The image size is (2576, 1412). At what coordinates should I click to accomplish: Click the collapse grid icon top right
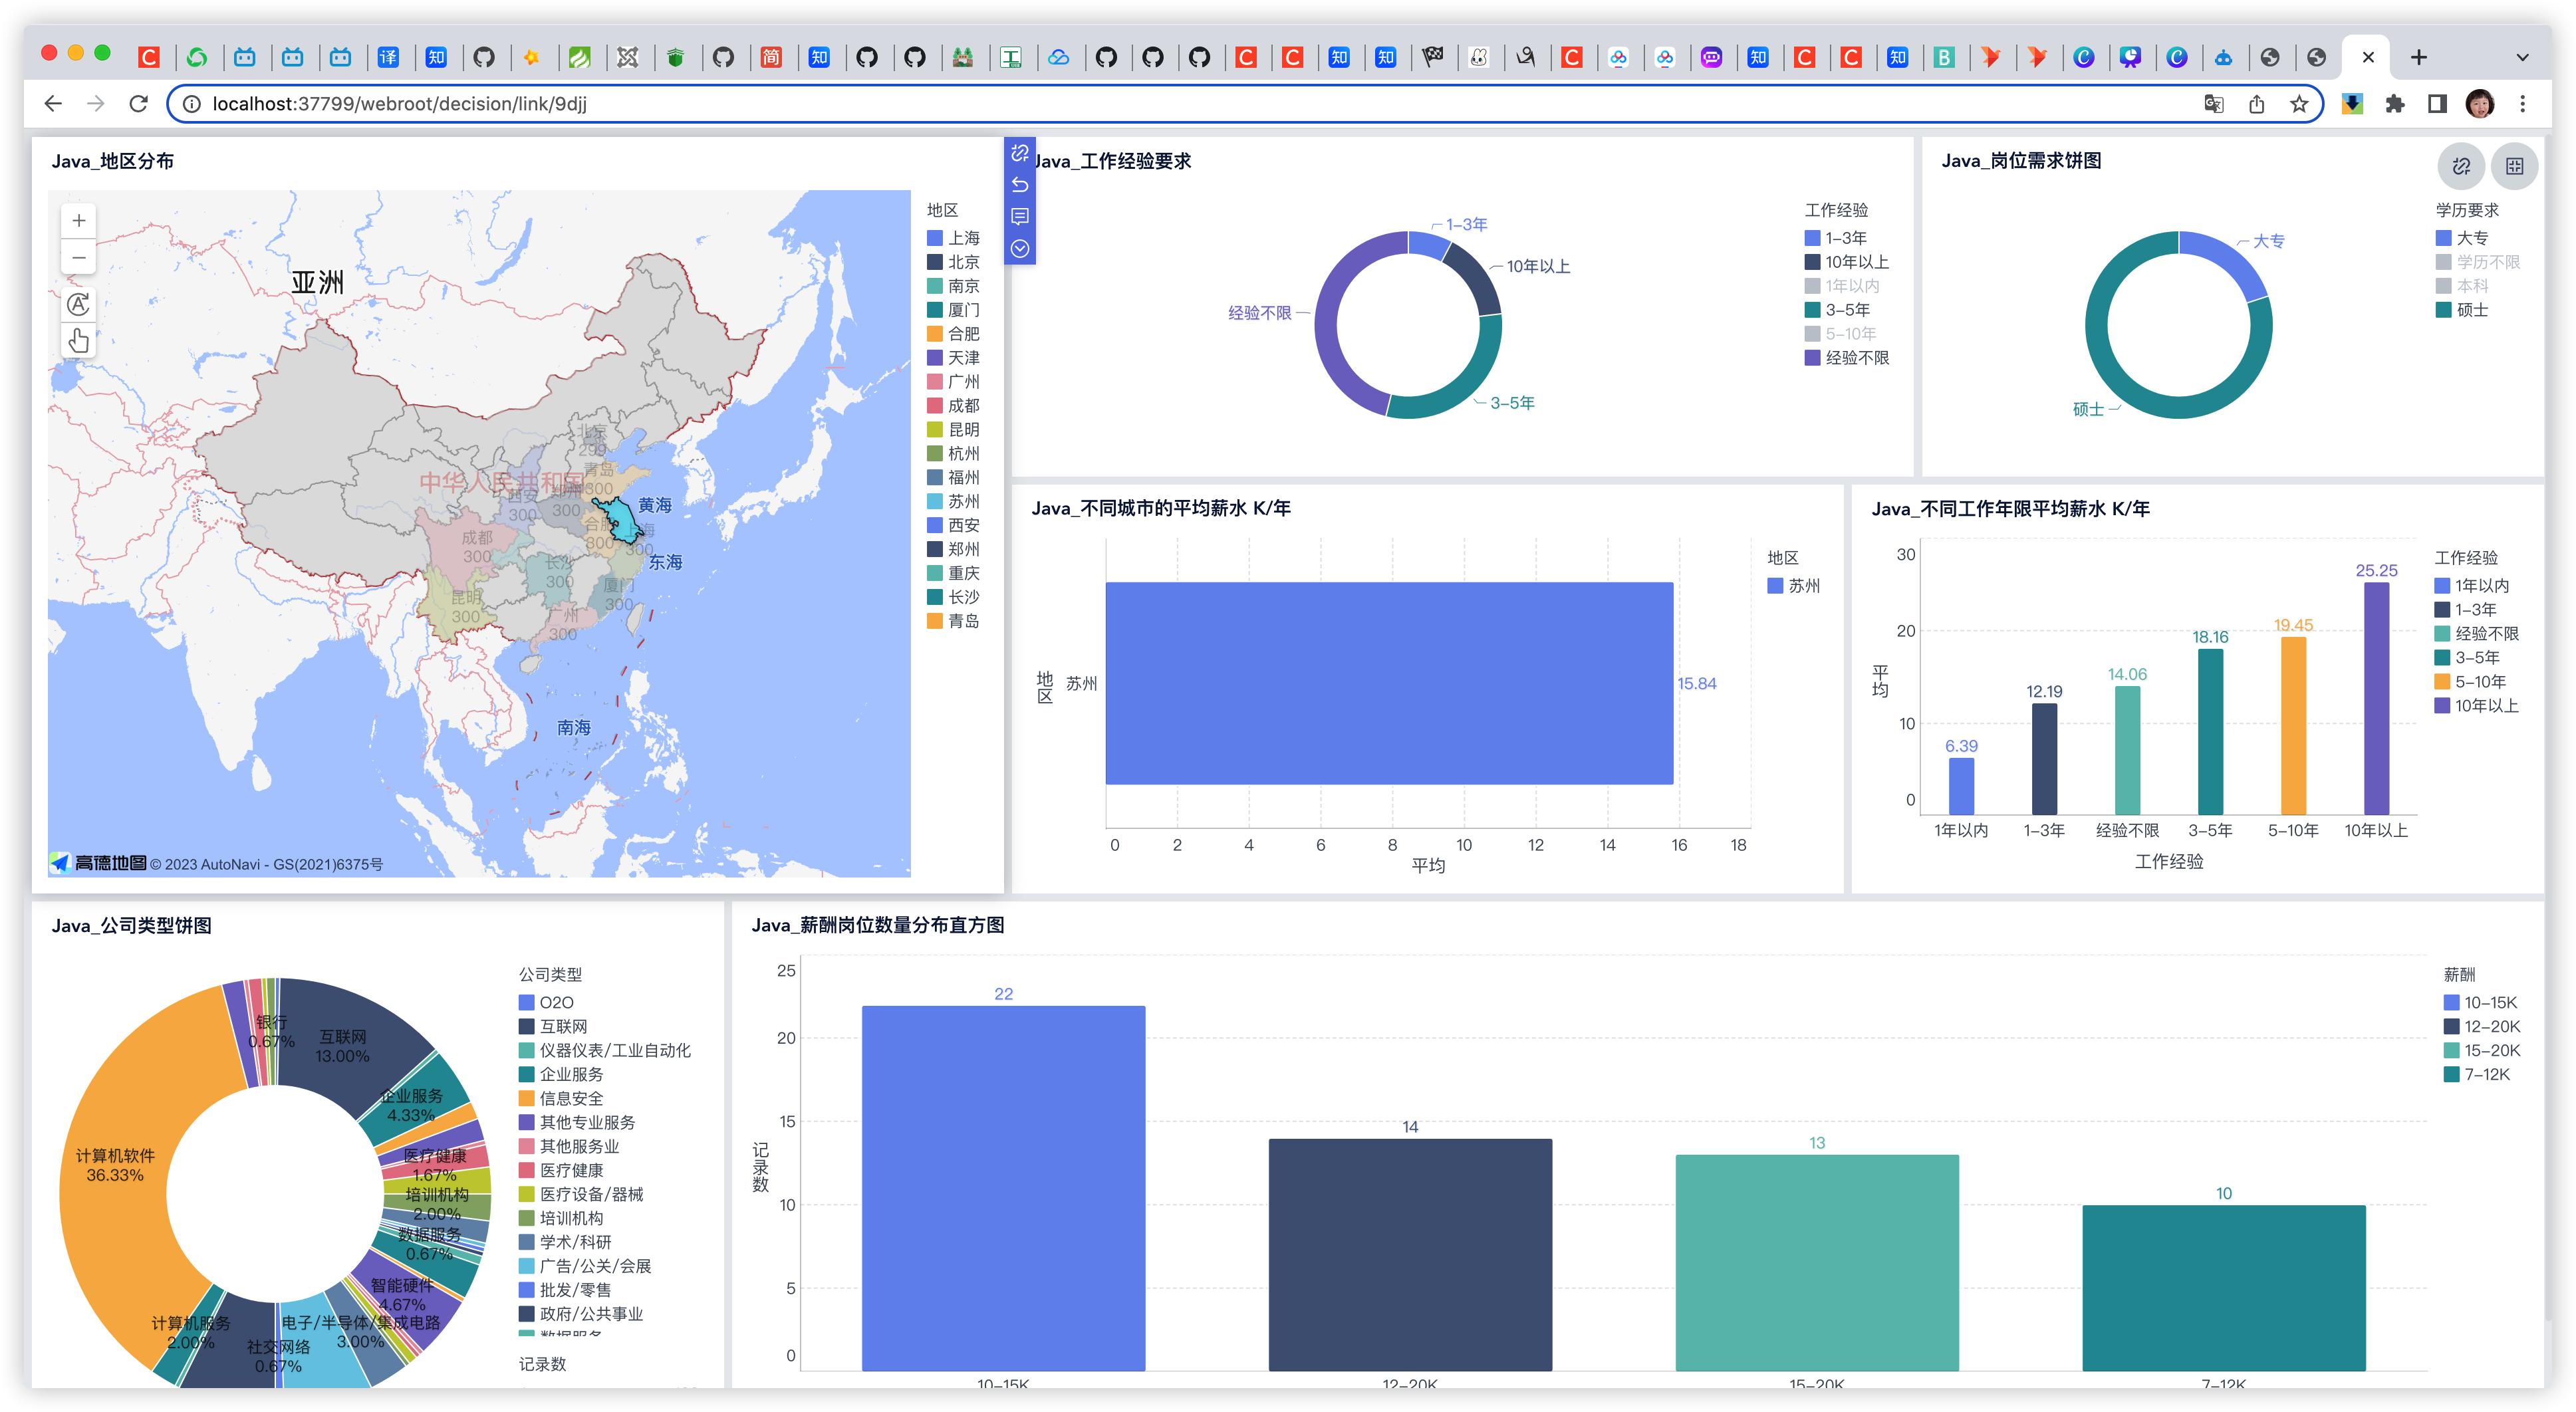pyautogui.click(x=2514, y=166)
